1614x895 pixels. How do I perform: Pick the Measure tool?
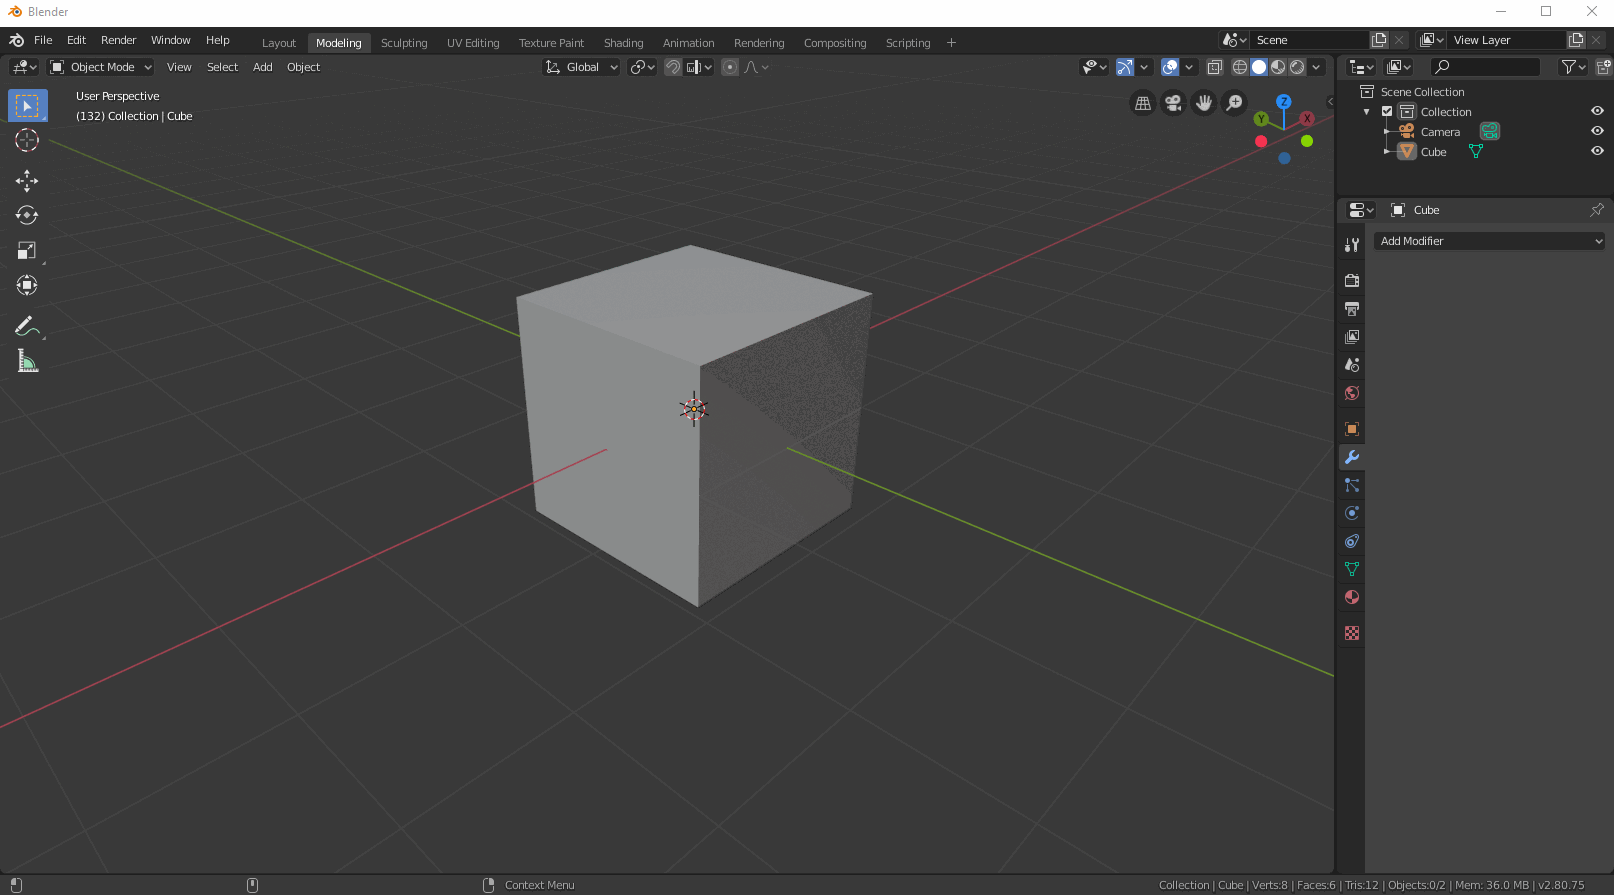tap(27, 362)
